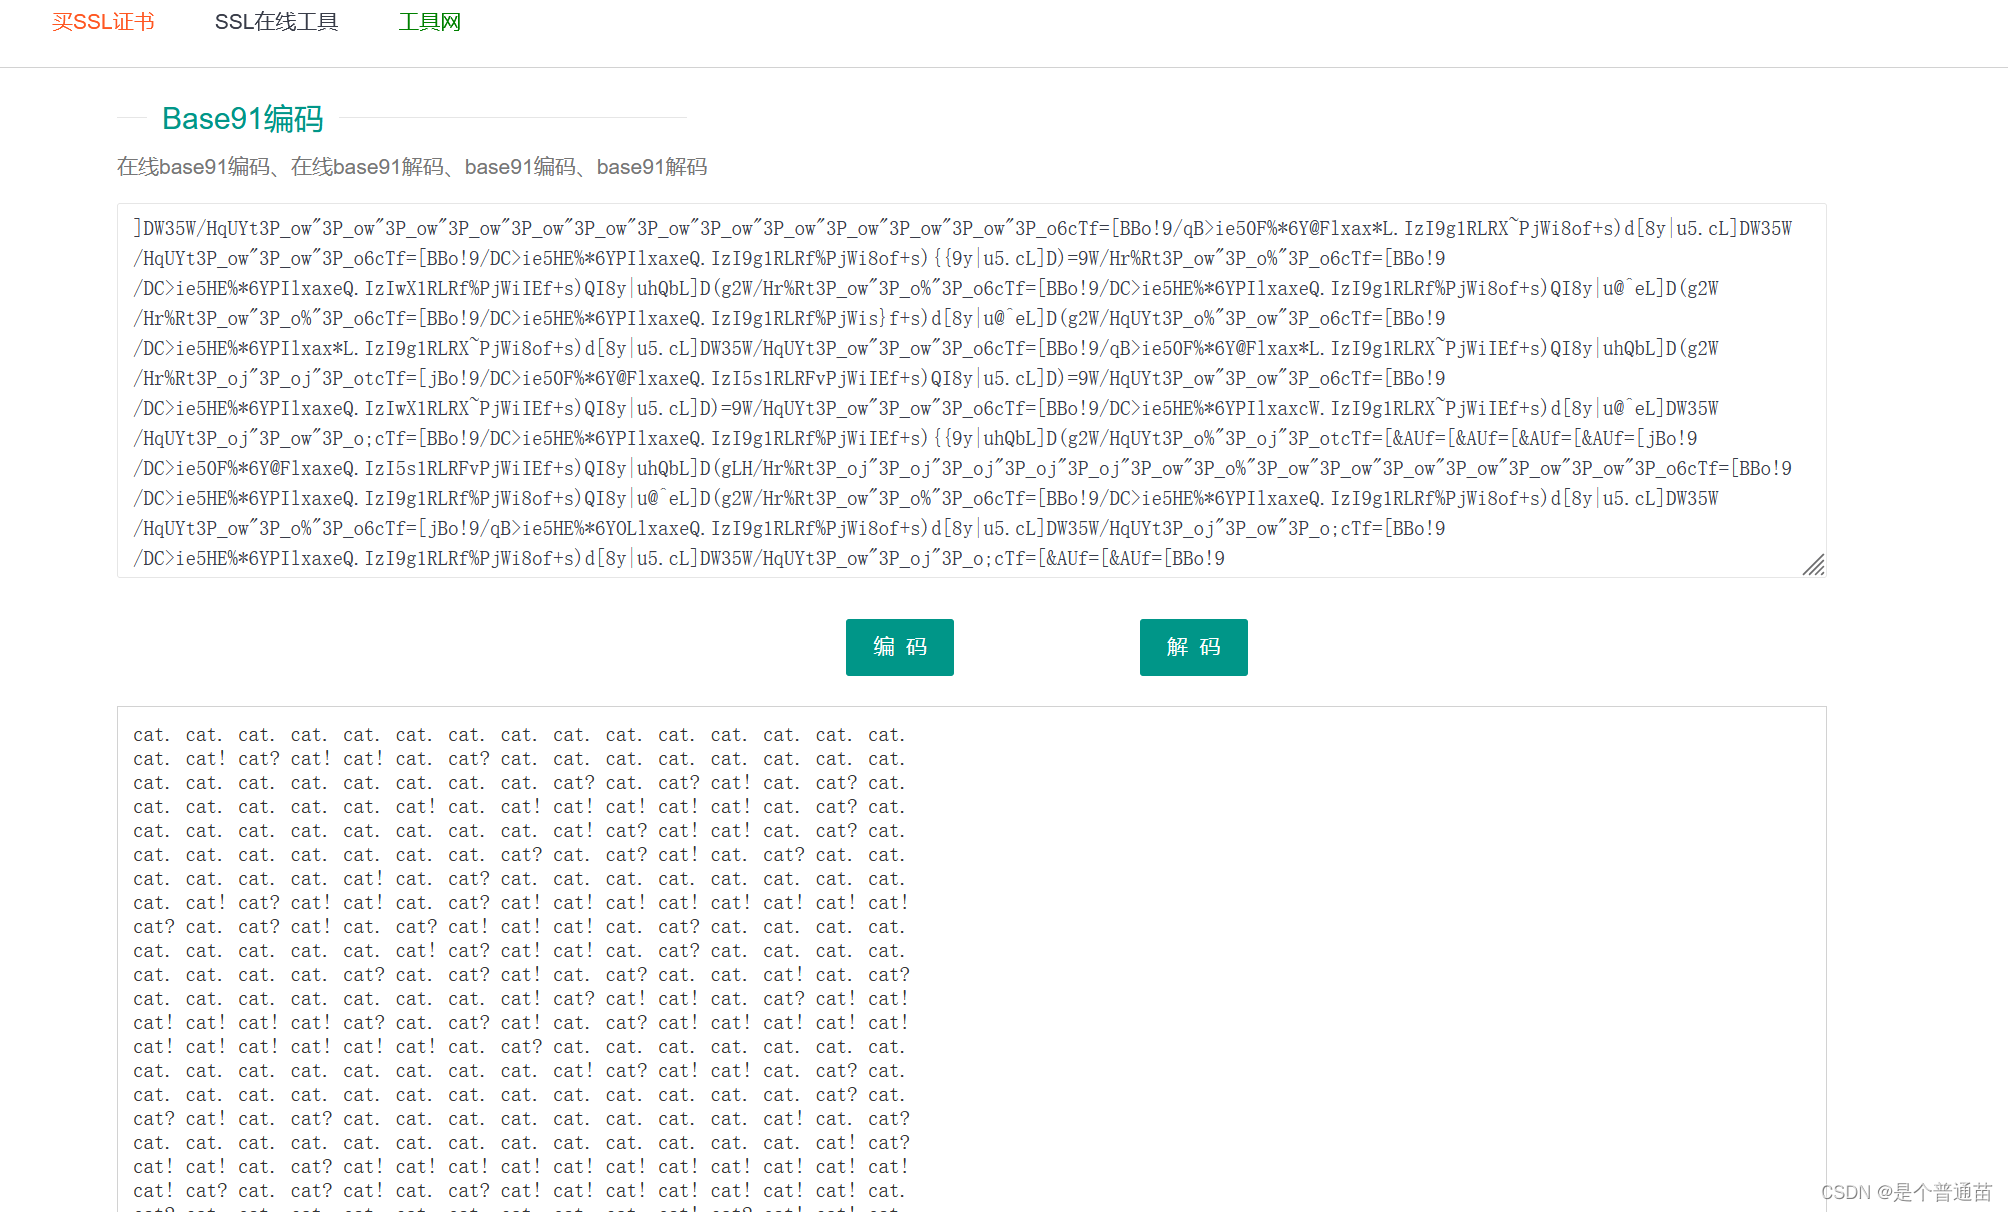
Task: Click the Base91编码 page heading
Action: coord(242,118)
